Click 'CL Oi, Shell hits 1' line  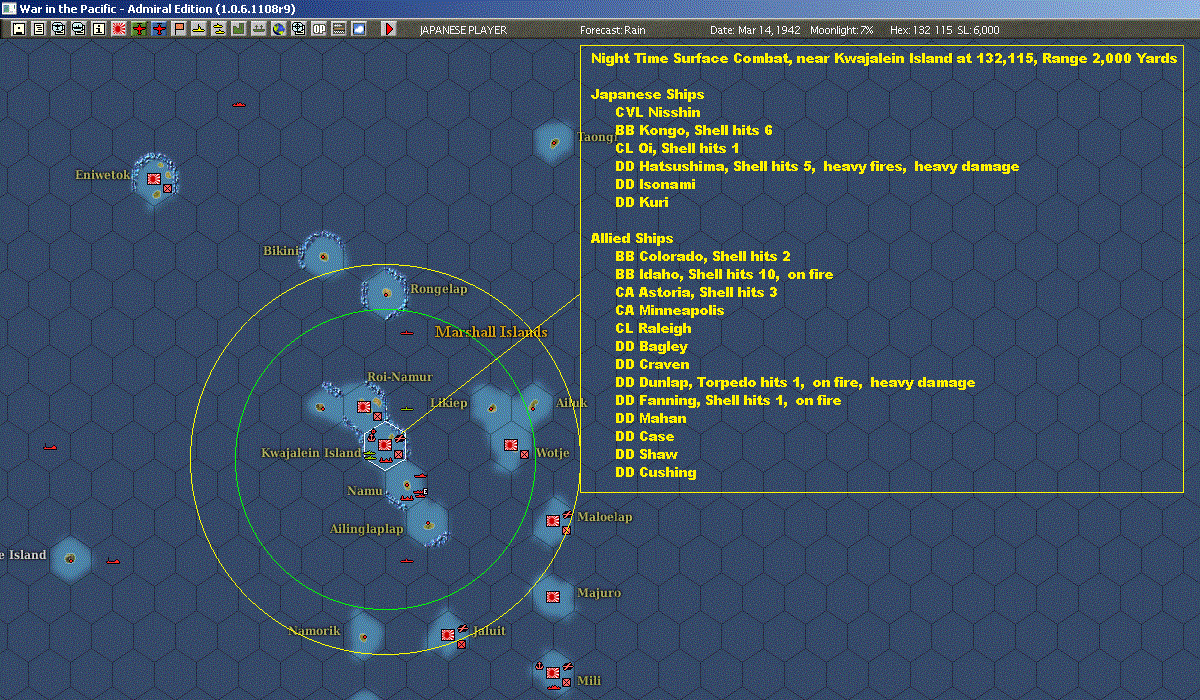point(677,148)
